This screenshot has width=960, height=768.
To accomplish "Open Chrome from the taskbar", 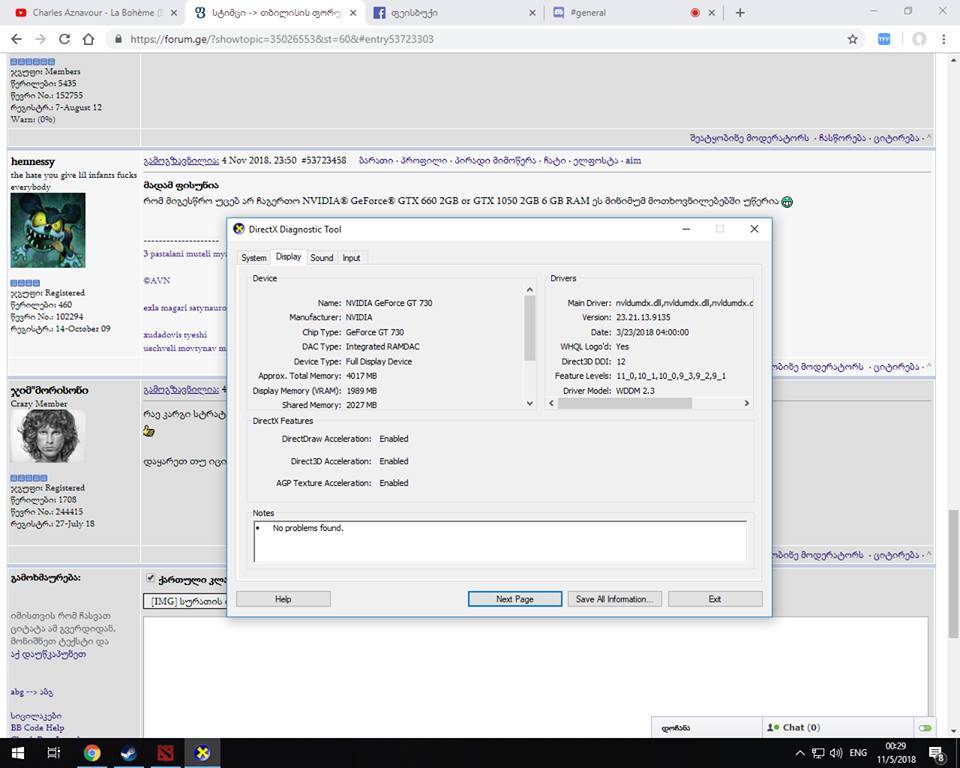I will pos(92,753).
